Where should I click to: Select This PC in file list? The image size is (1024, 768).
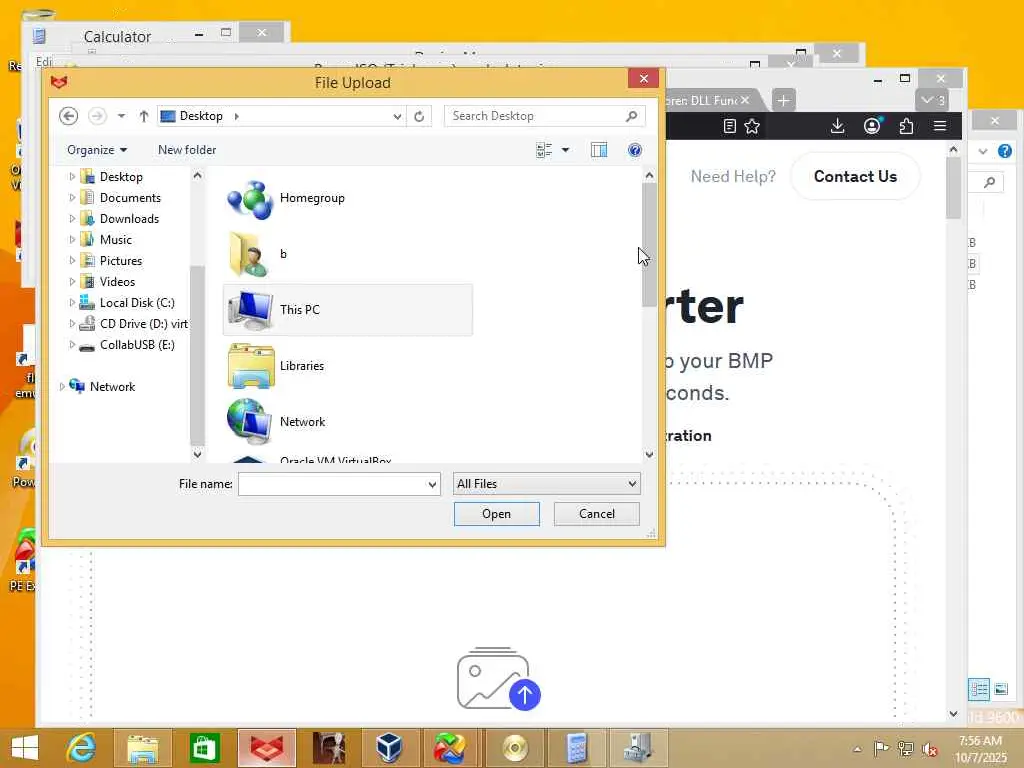(347, 310)
